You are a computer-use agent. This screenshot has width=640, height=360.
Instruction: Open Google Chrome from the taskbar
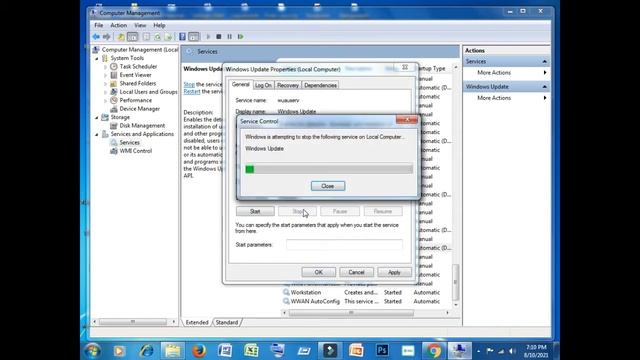tap(434, 351)
